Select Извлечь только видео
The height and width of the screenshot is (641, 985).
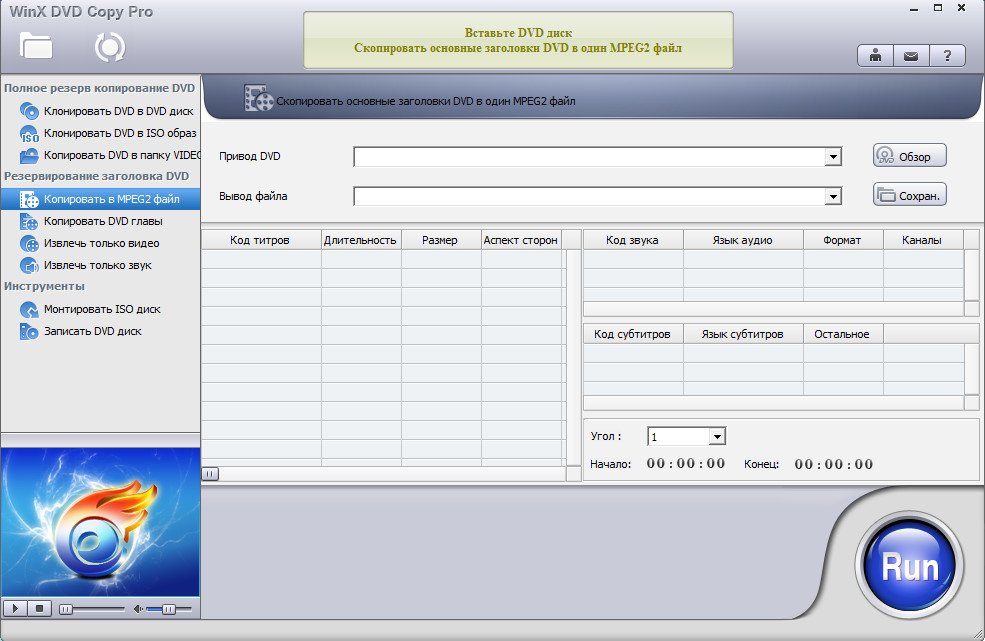click(101, 243)
